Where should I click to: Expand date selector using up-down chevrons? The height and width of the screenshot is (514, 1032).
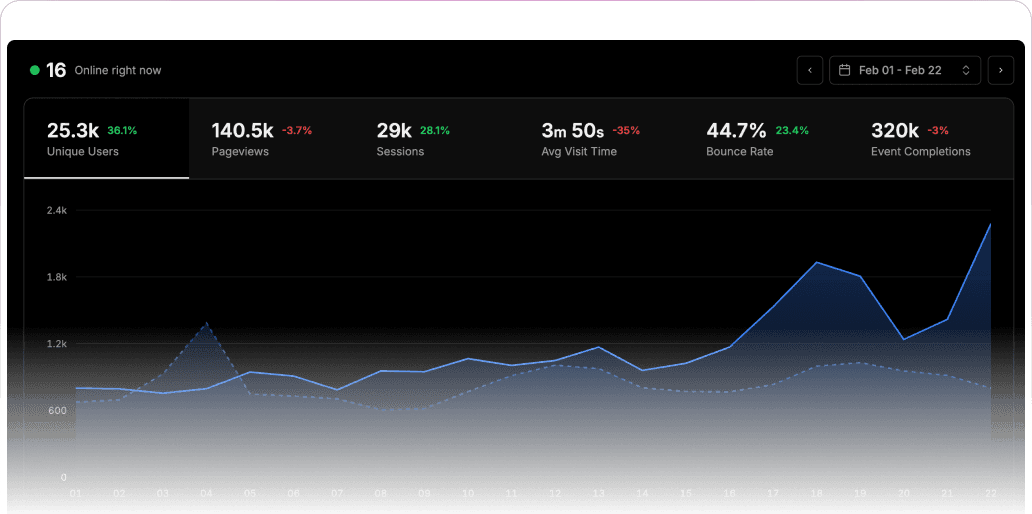click(x=966, y=70)
